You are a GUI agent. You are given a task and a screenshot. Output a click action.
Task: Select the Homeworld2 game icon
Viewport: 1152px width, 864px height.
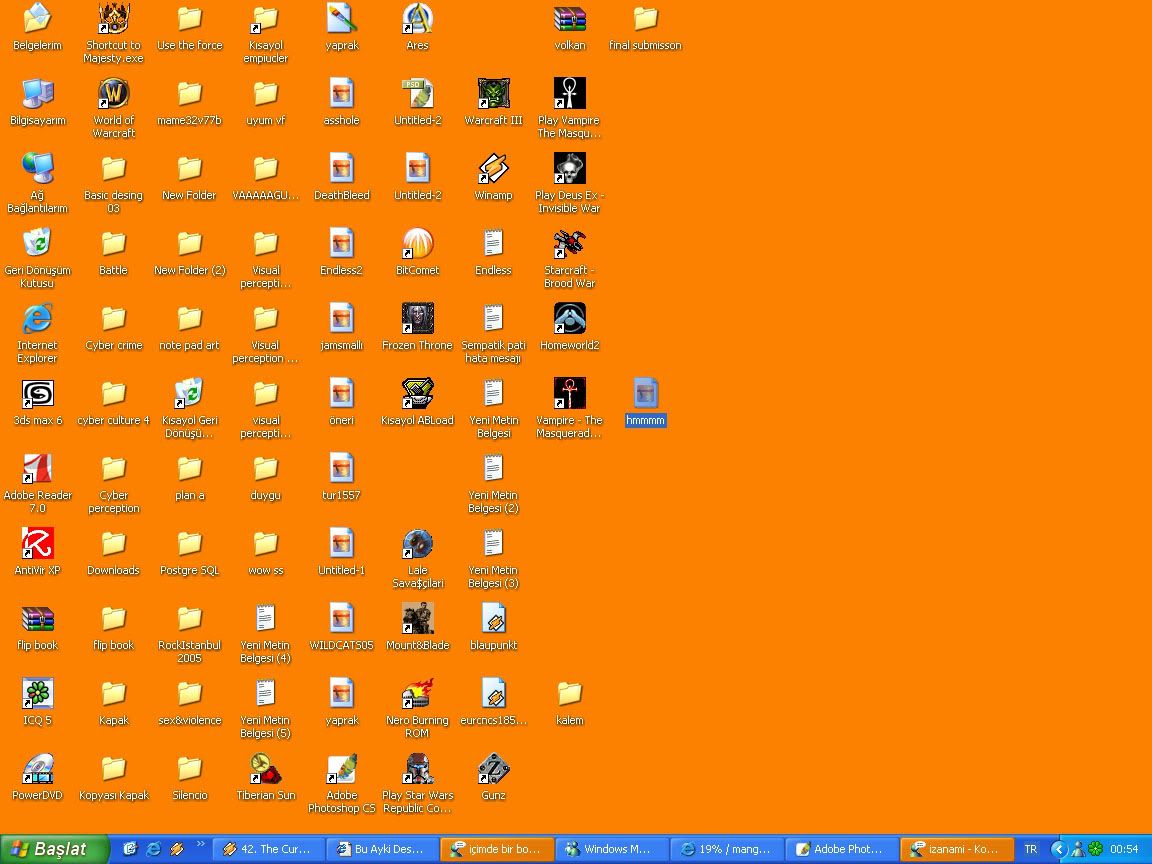click(x=569, y=319)
